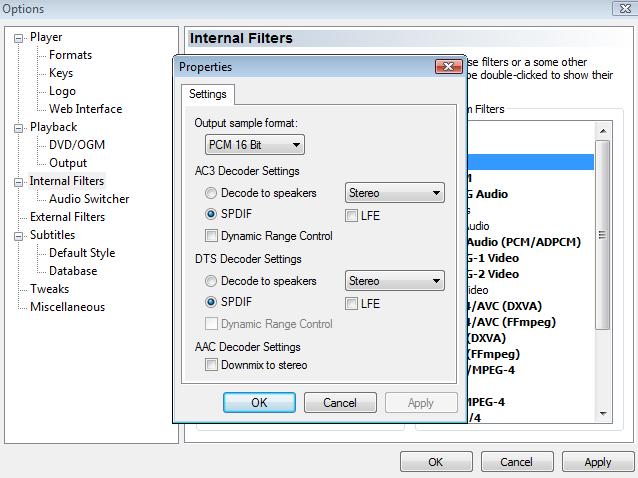Toggle AC3 Dynamic Range Control
Viewport: 638px width, 478px height.
click(211, 236)
